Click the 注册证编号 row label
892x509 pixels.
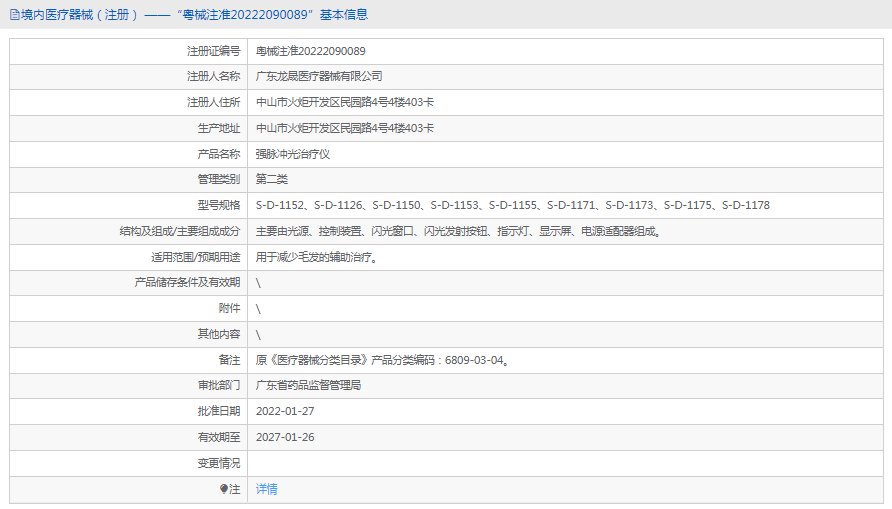point(214,51)
